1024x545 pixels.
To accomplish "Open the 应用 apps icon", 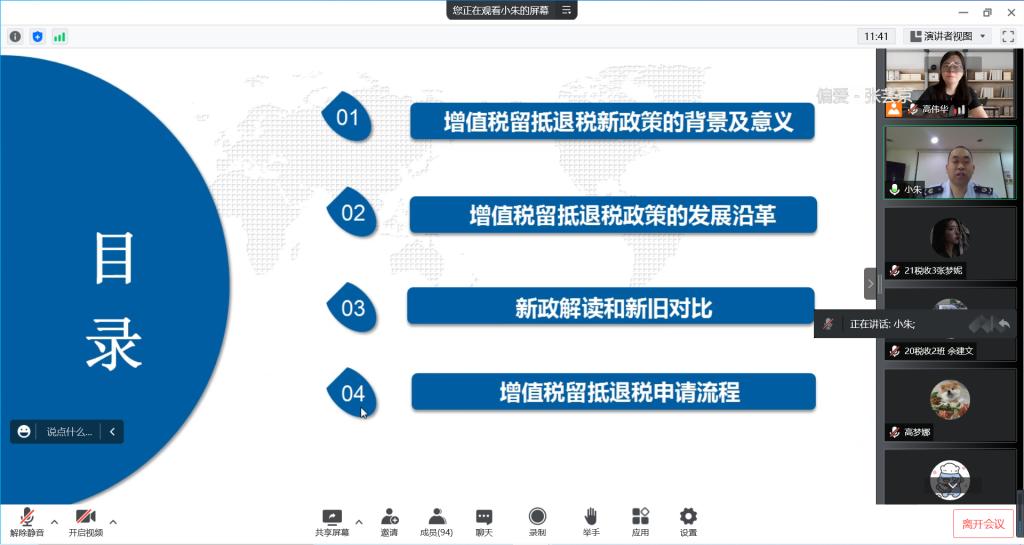I will [640, 521].
